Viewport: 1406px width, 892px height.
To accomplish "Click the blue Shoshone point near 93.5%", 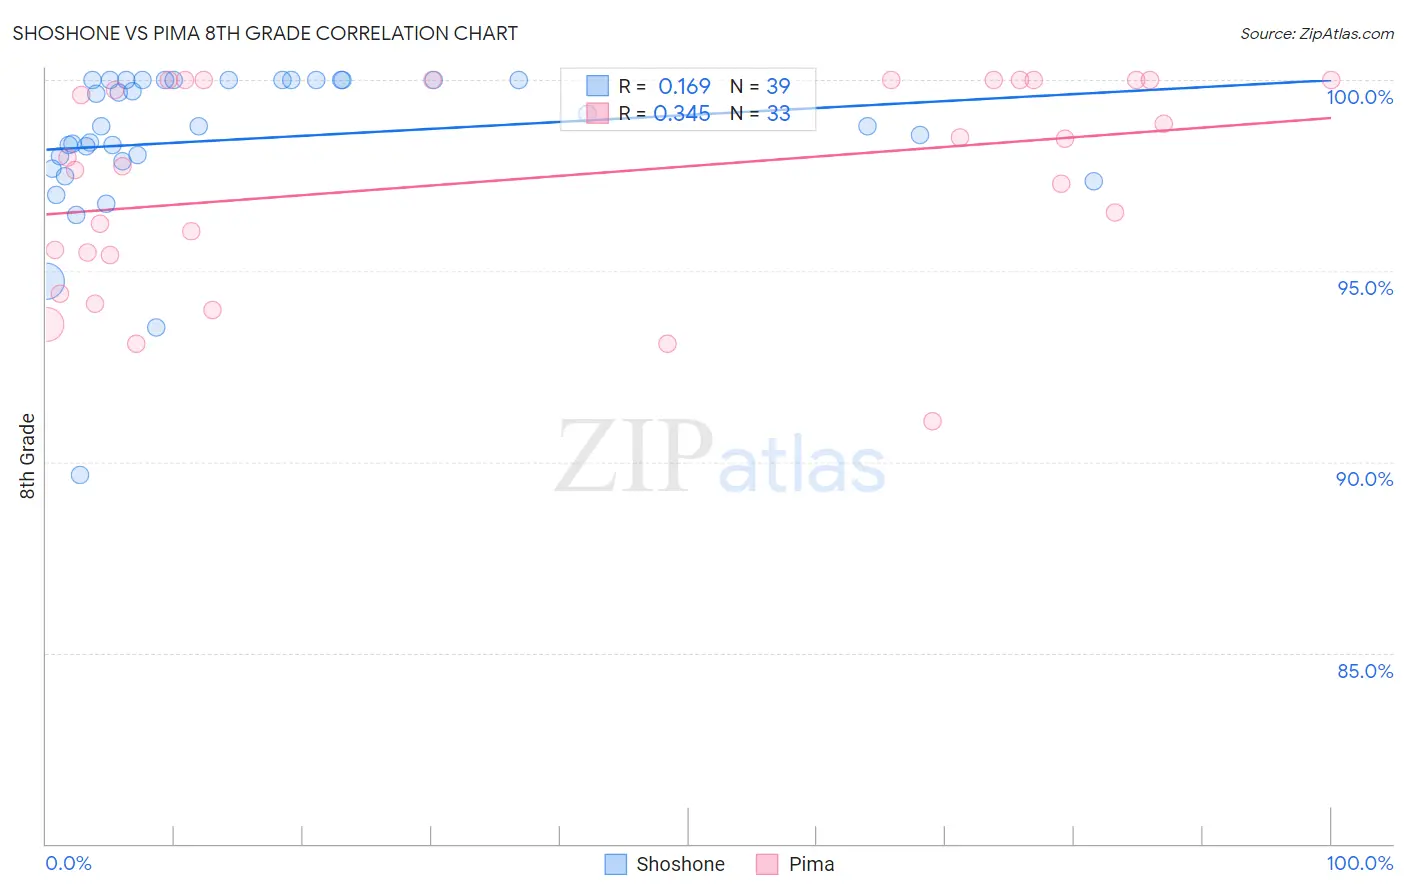I will tap(156, 328).
